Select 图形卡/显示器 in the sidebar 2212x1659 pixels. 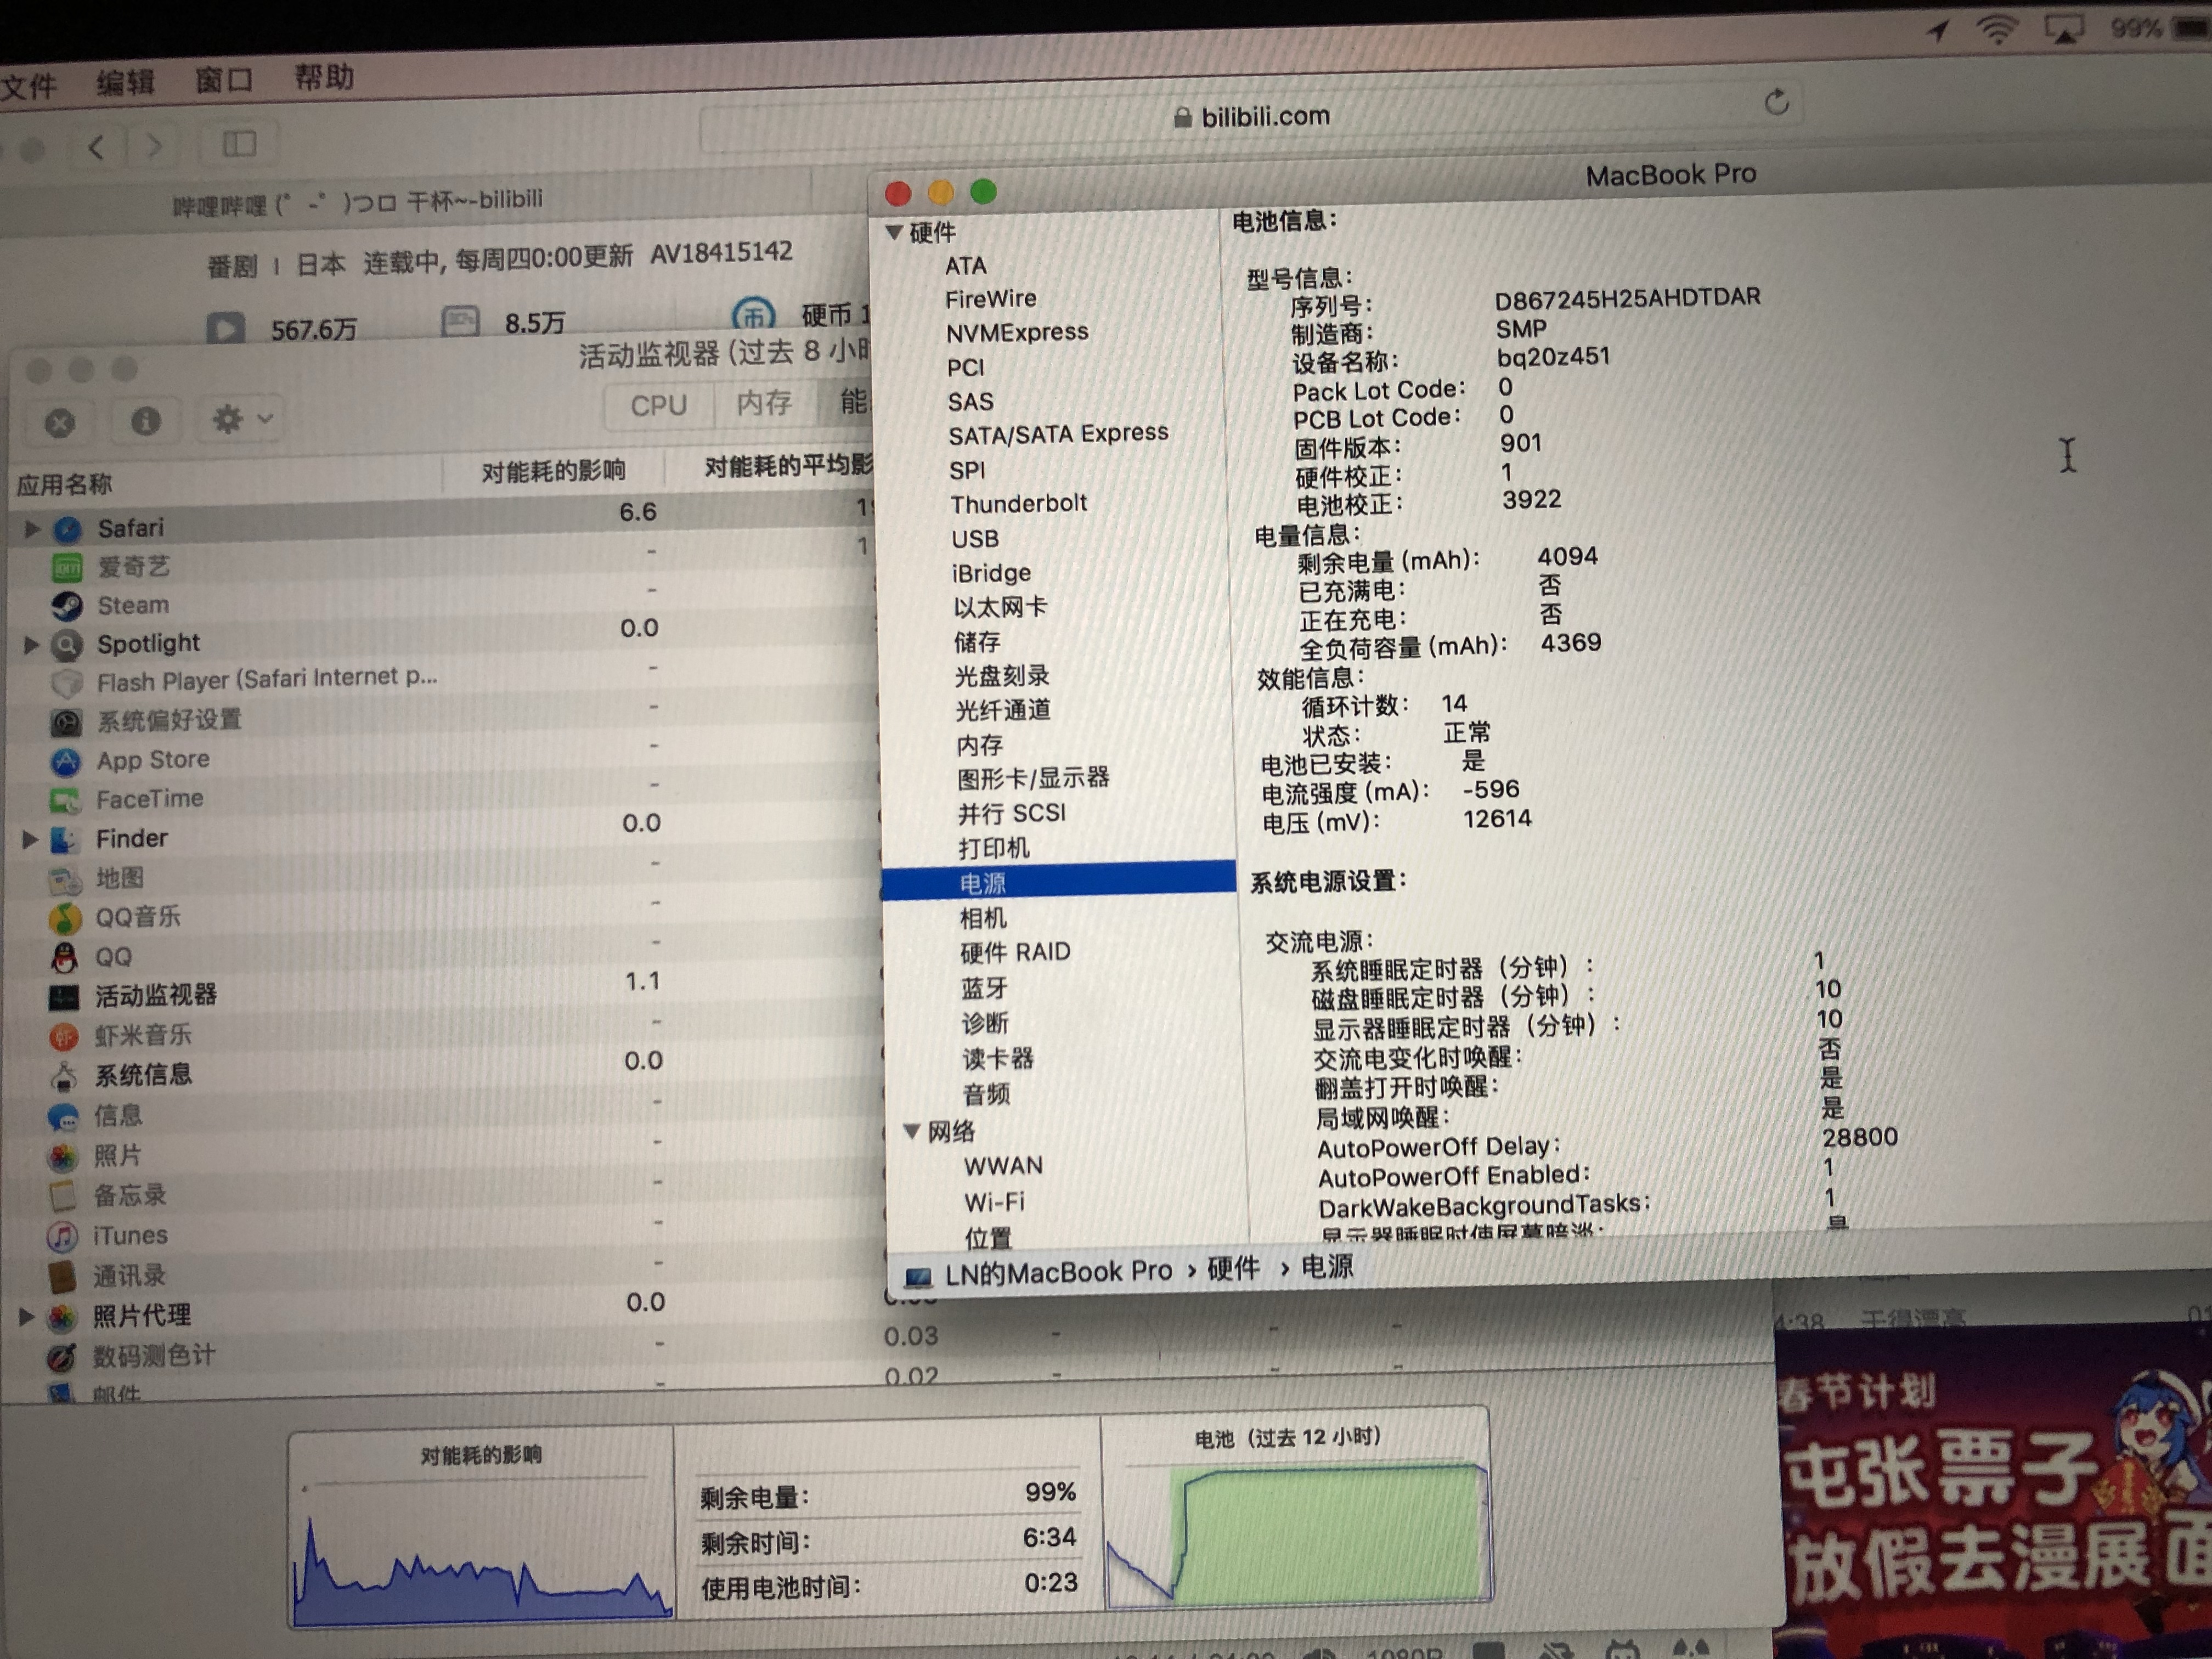tap(1033, 778)
